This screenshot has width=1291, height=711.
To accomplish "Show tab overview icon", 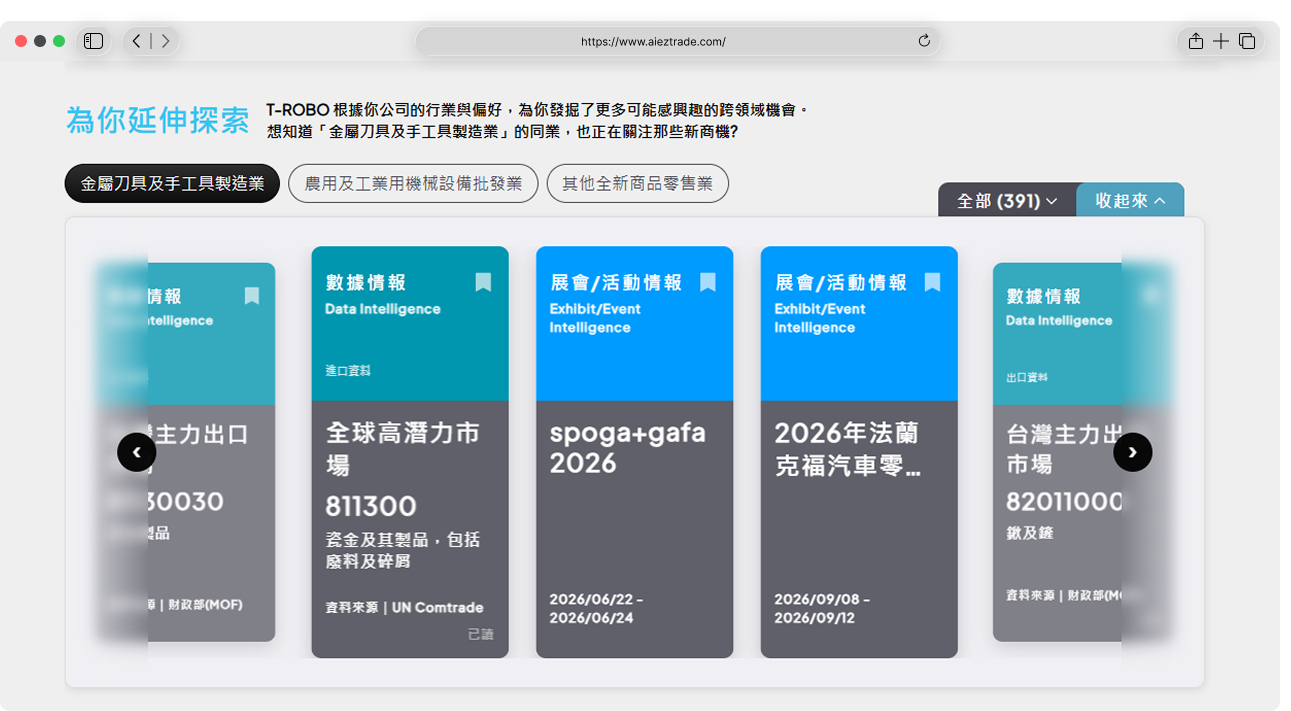I will 1247,41.
